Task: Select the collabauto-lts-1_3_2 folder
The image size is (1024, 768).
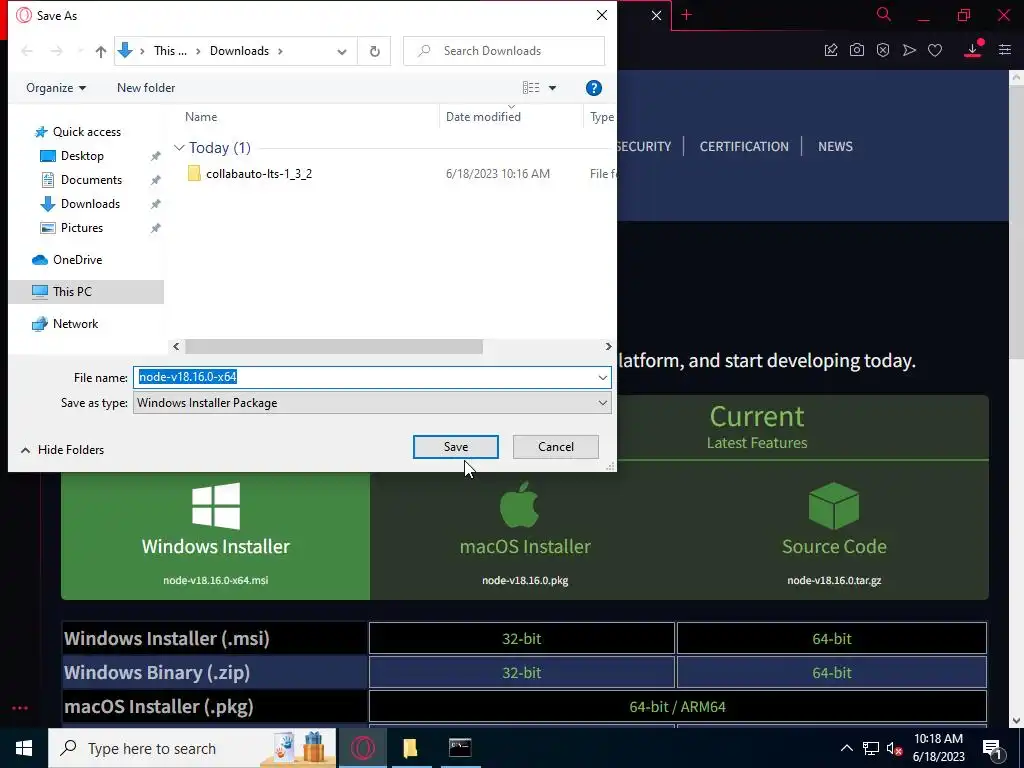Action: click(x=259, y=174)
